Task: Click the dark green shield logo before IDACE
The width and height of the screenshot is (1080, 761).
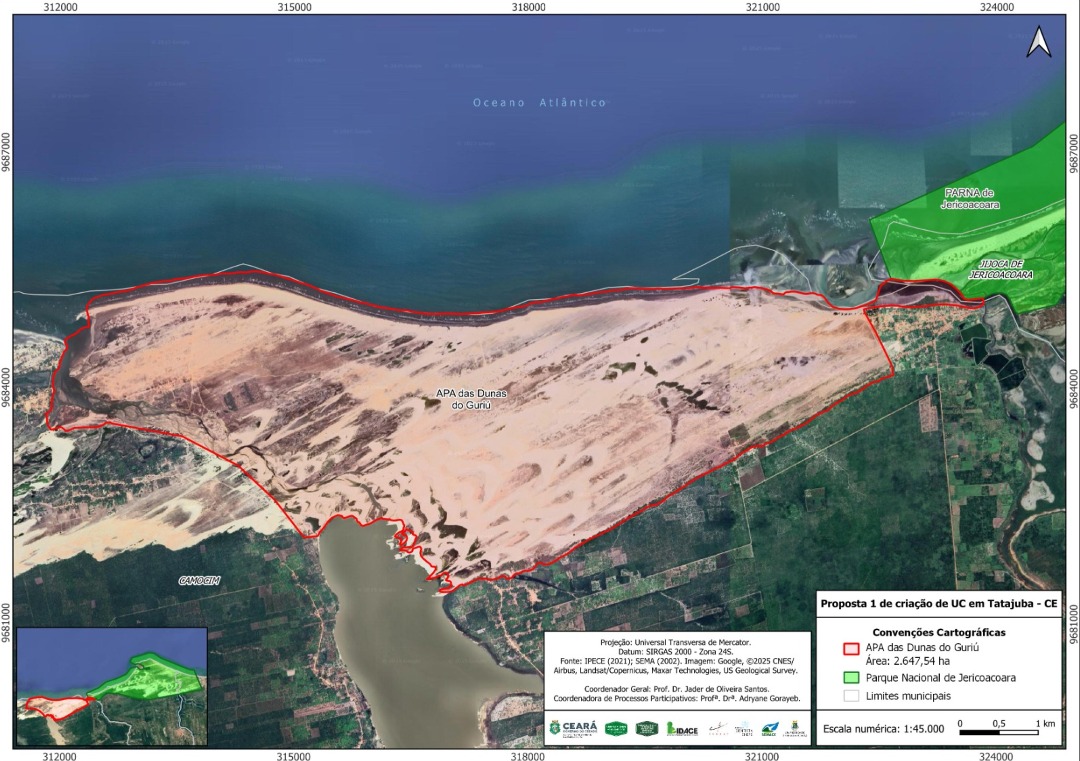Action: (x=649, y=729)
